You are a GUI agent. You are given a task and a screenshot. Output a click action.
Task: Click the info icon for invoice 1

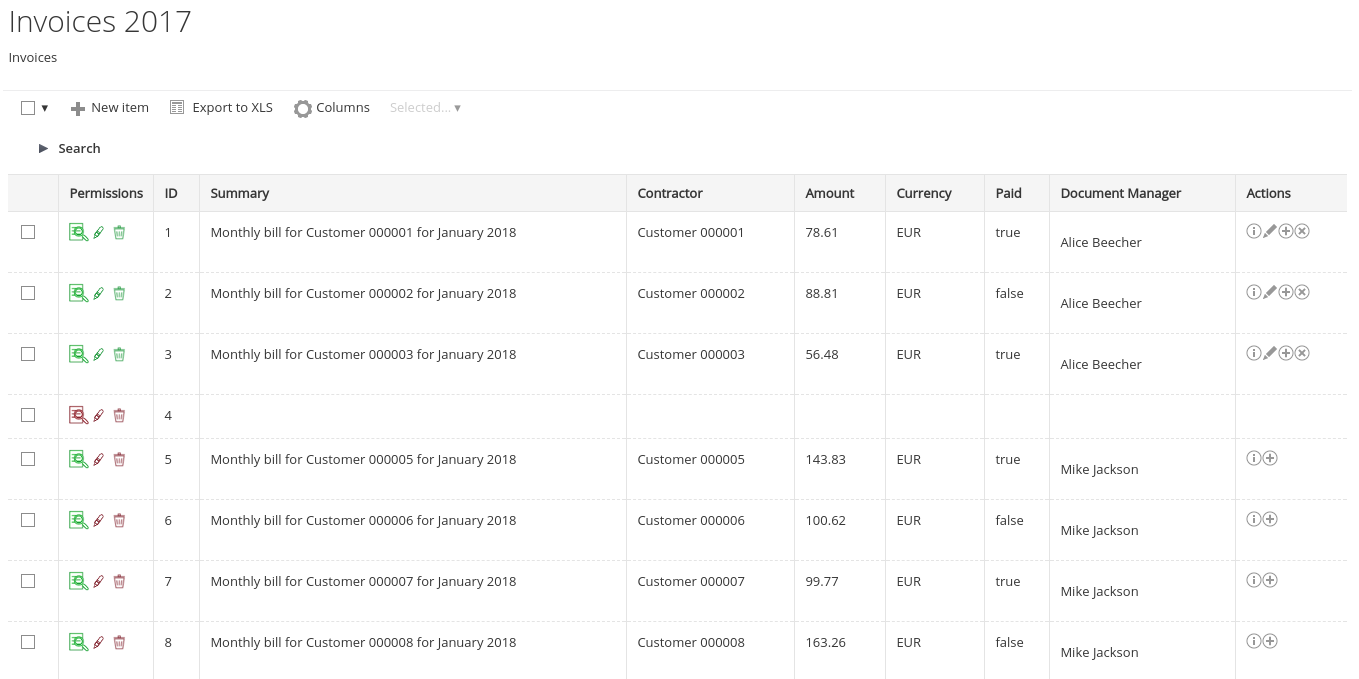pos(1253,231)
